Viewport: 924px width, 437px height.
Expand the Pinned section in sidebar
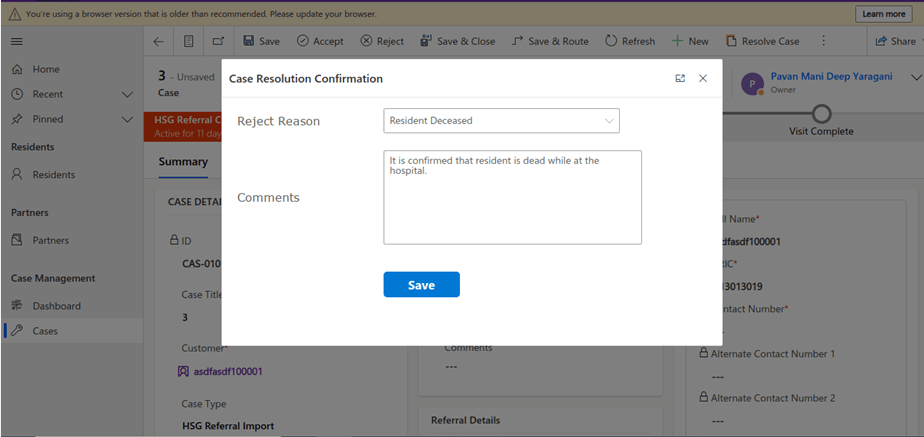pyautogui.click(x=127, y=119)
